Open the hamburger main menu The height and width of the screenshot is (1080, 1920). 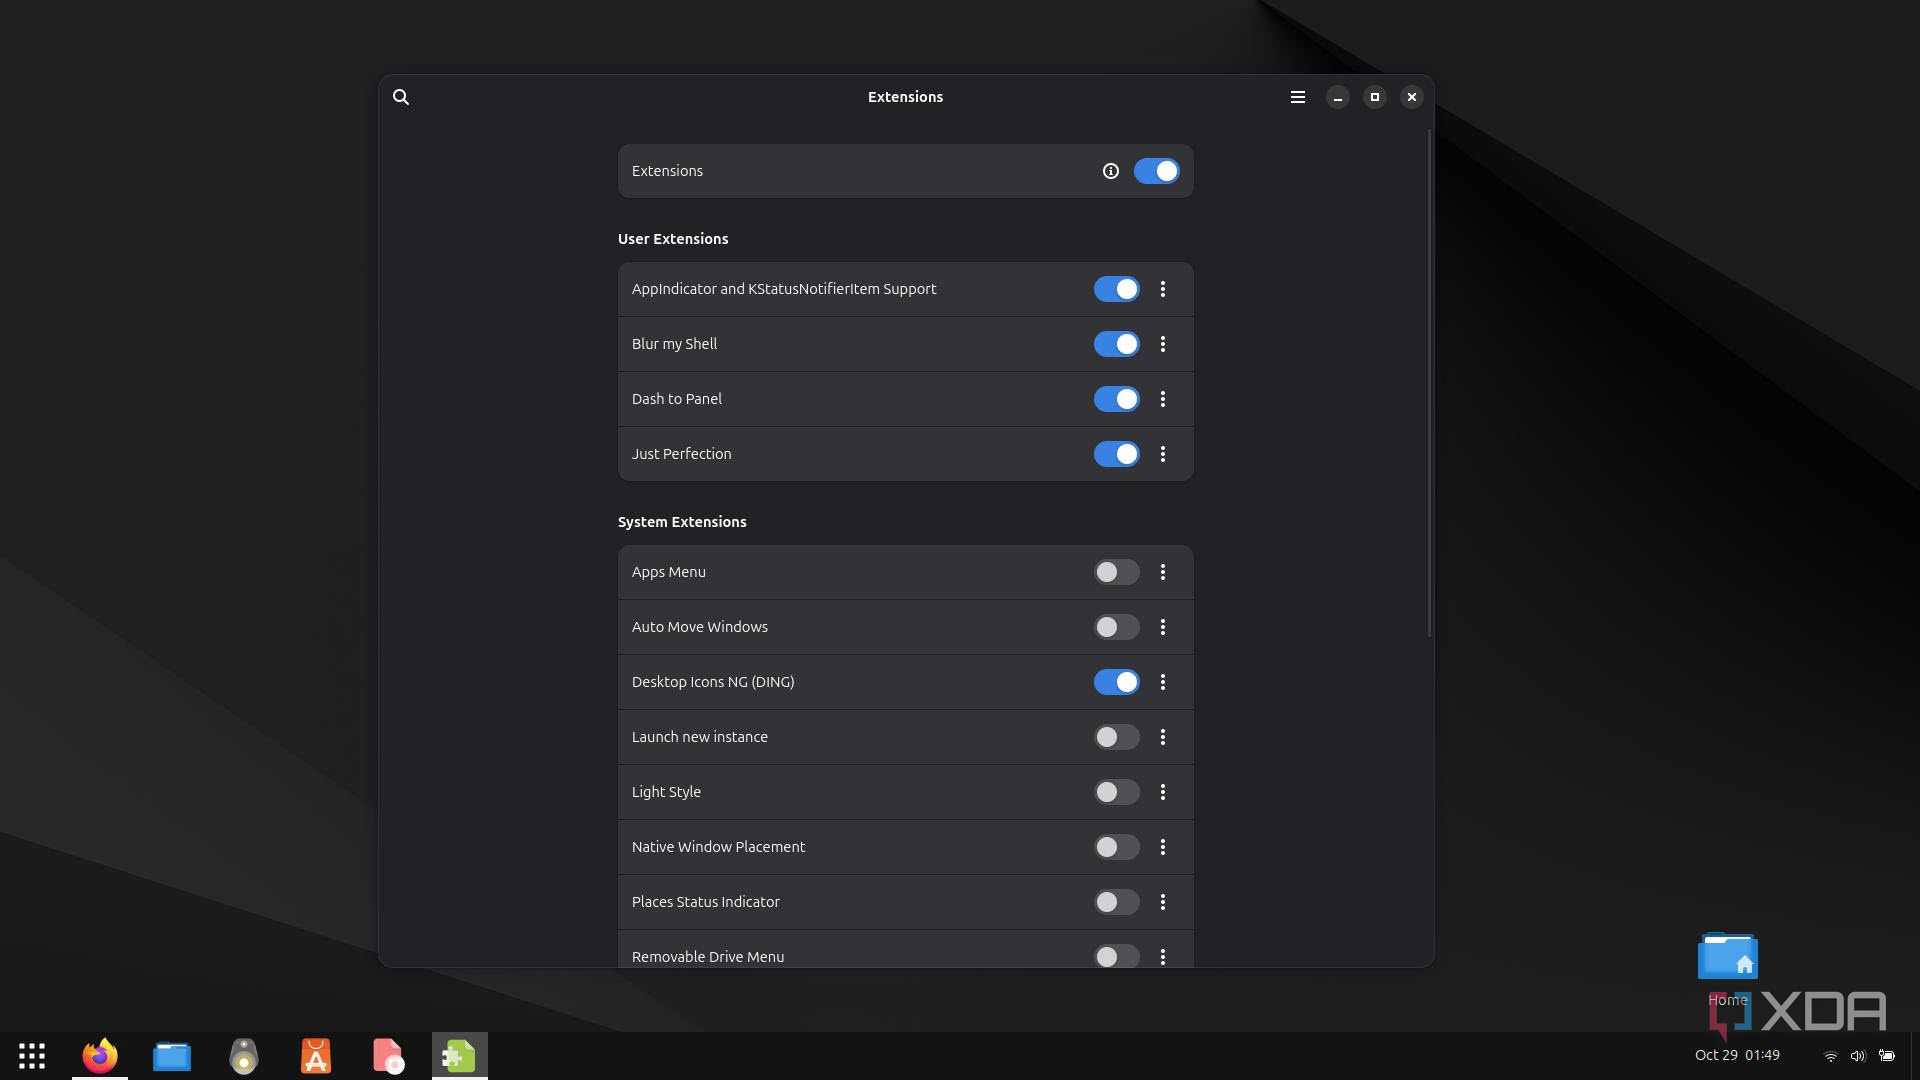[x=1297, y=97]
